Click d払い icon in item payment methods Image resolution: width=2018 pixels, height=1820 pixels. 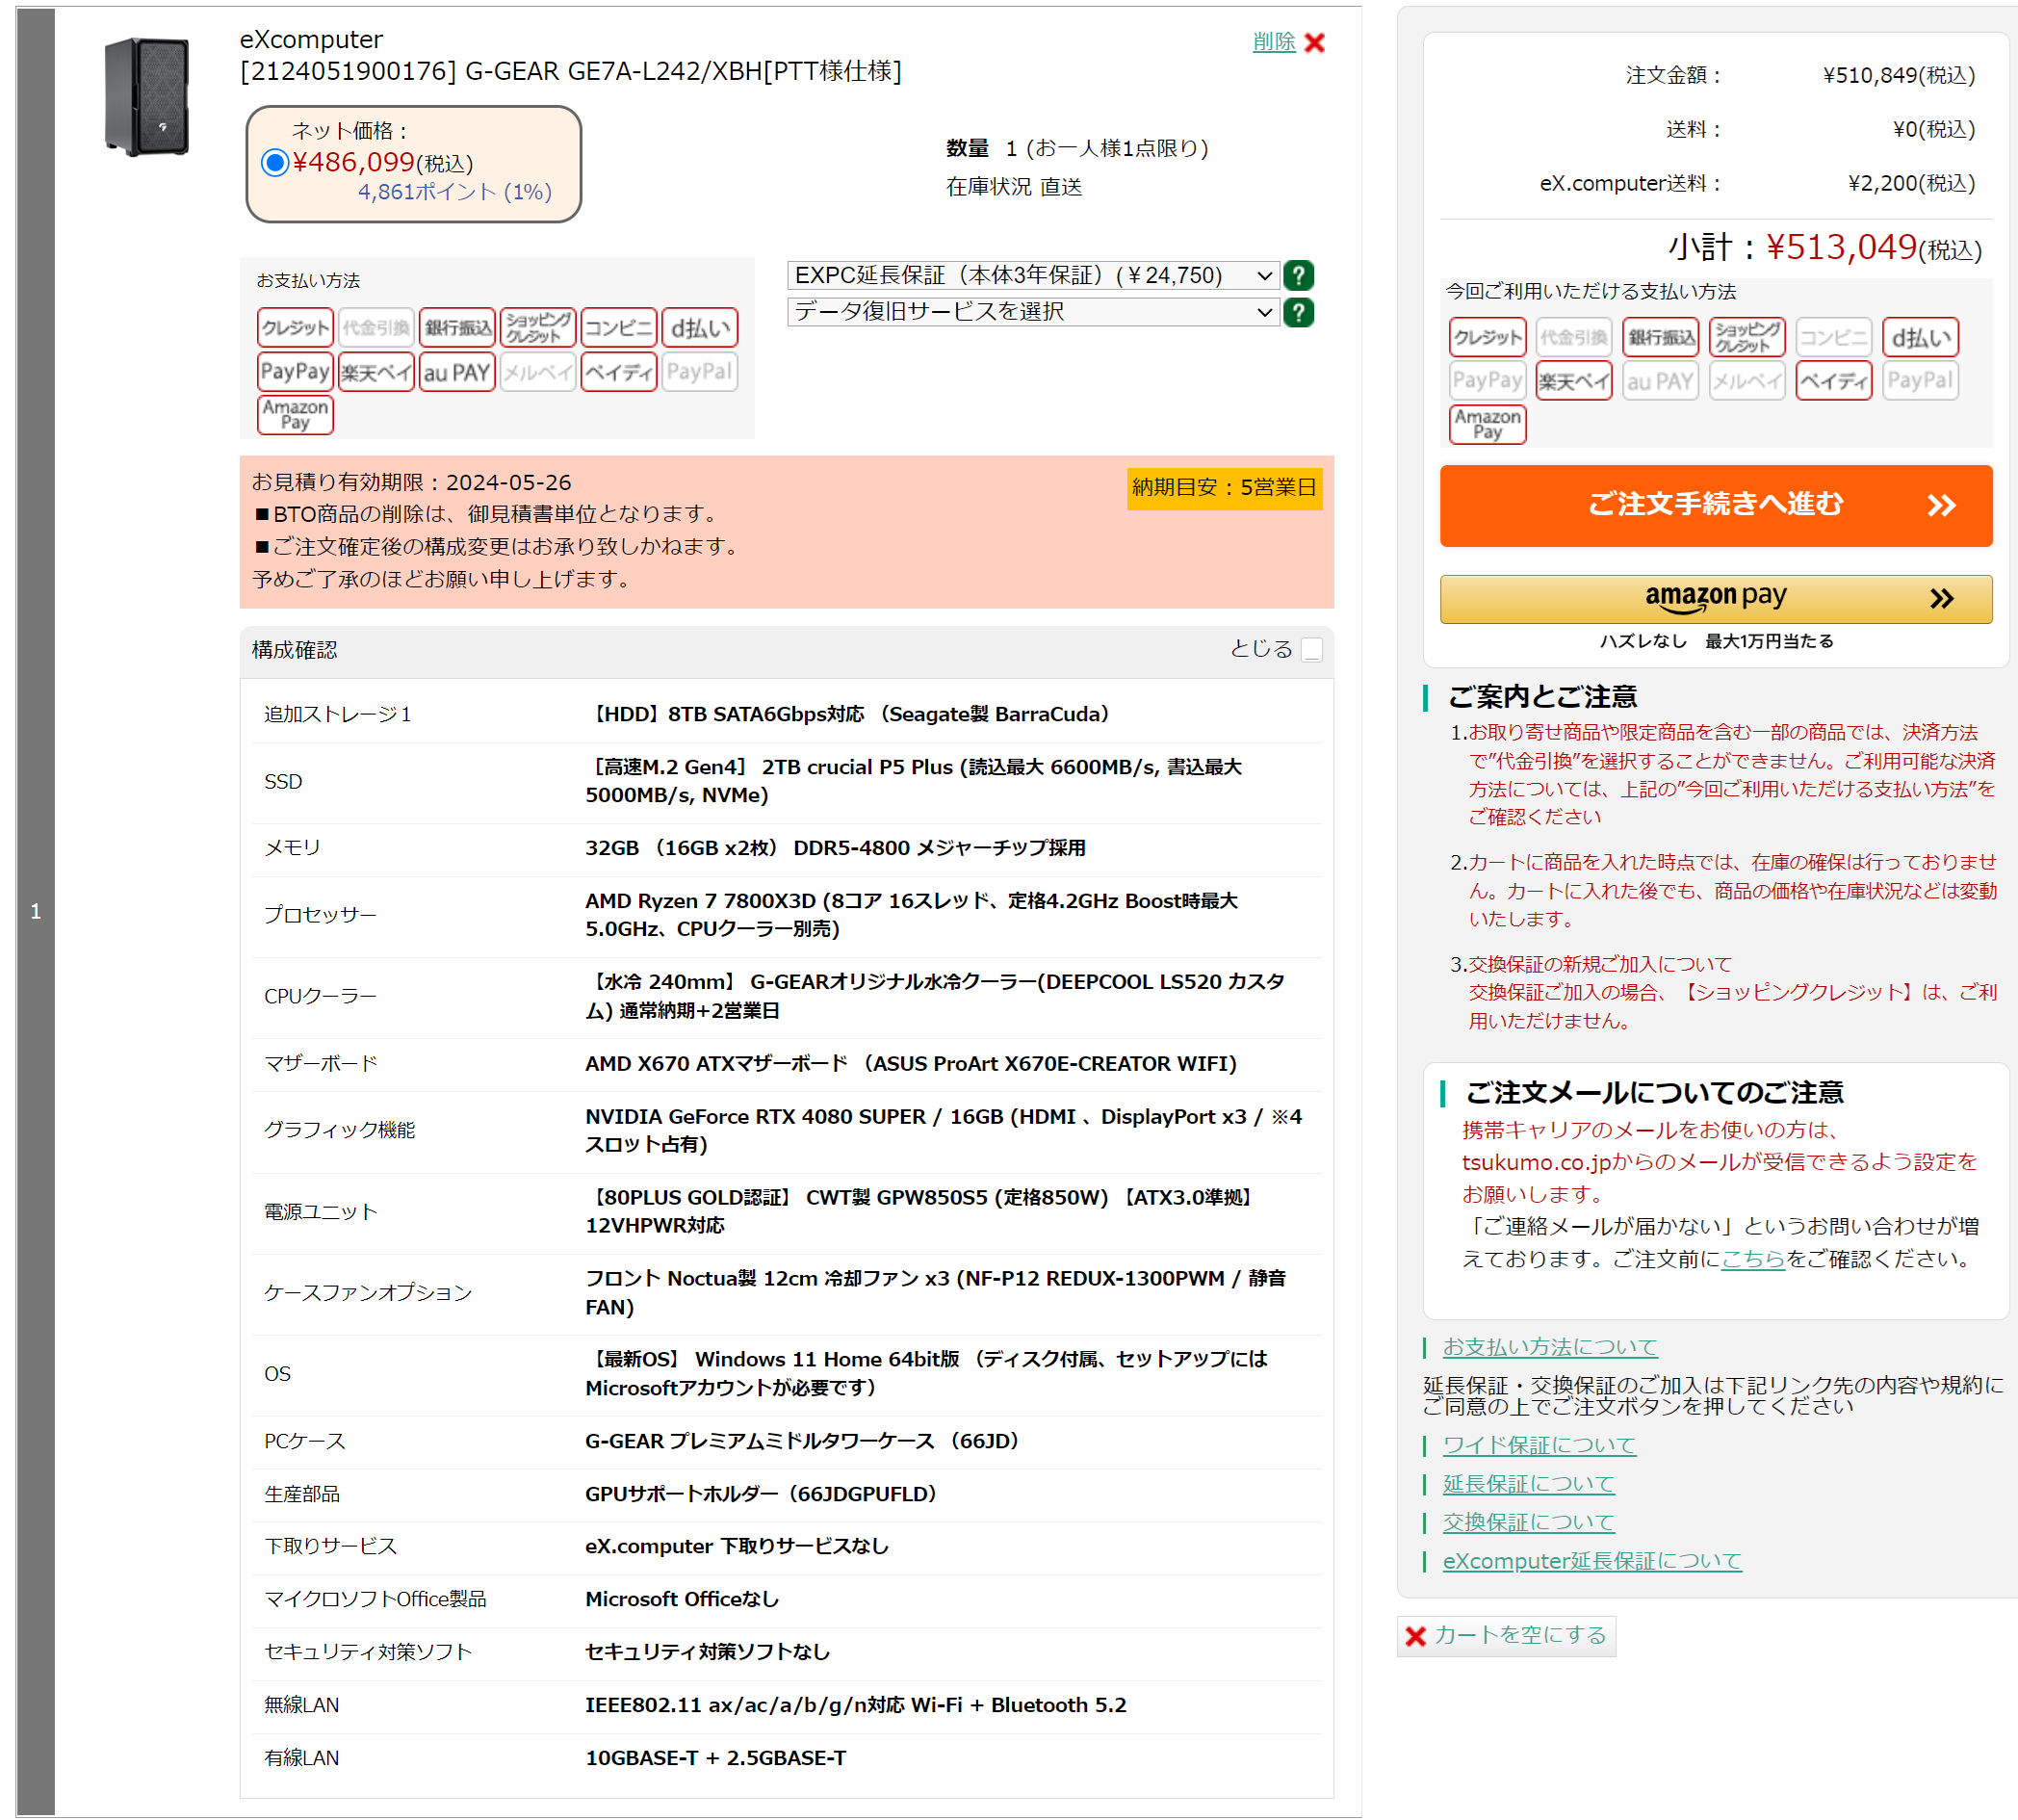[699, 328]
